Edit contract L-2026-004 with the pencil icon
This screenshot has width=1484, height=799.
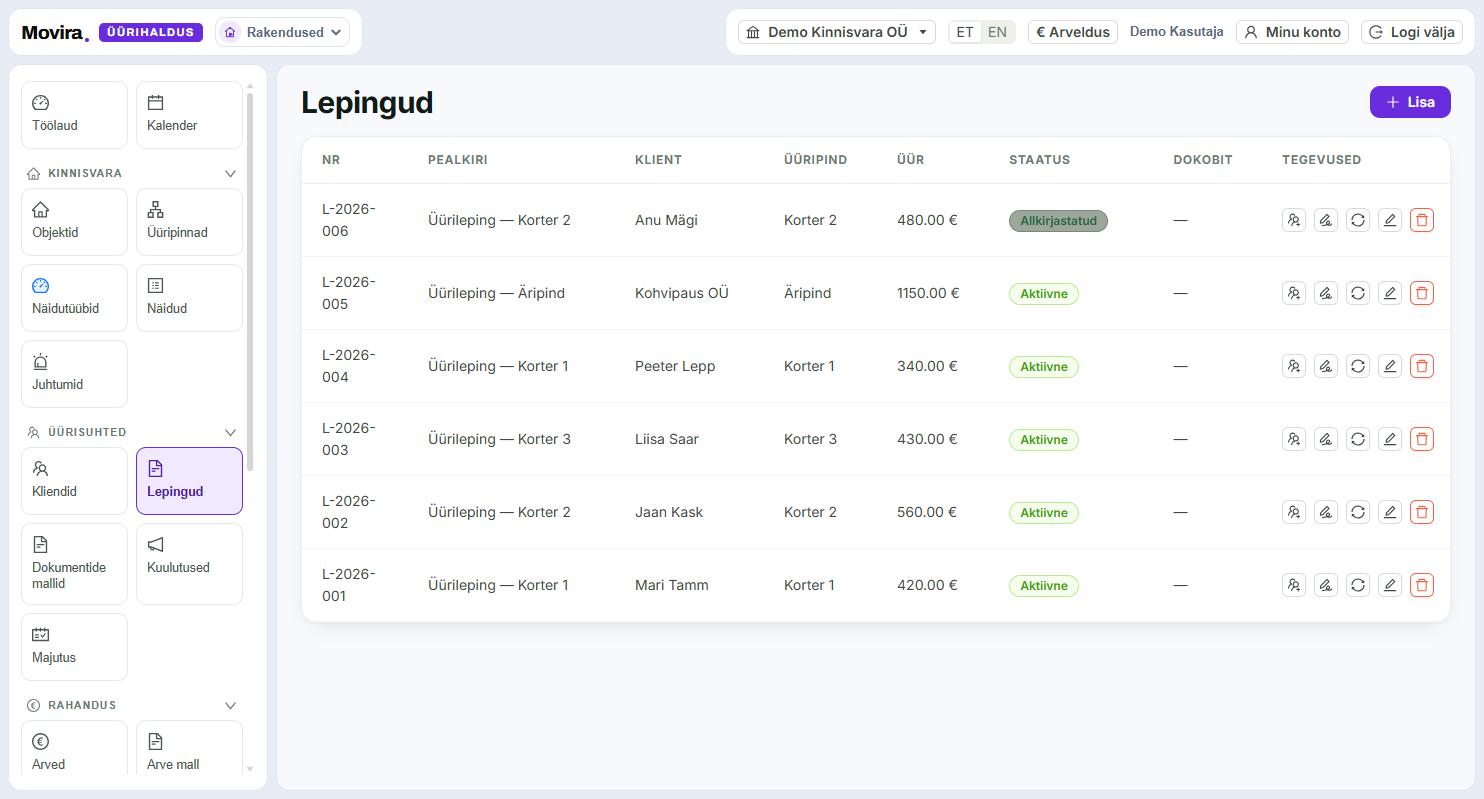[1390, 366]
